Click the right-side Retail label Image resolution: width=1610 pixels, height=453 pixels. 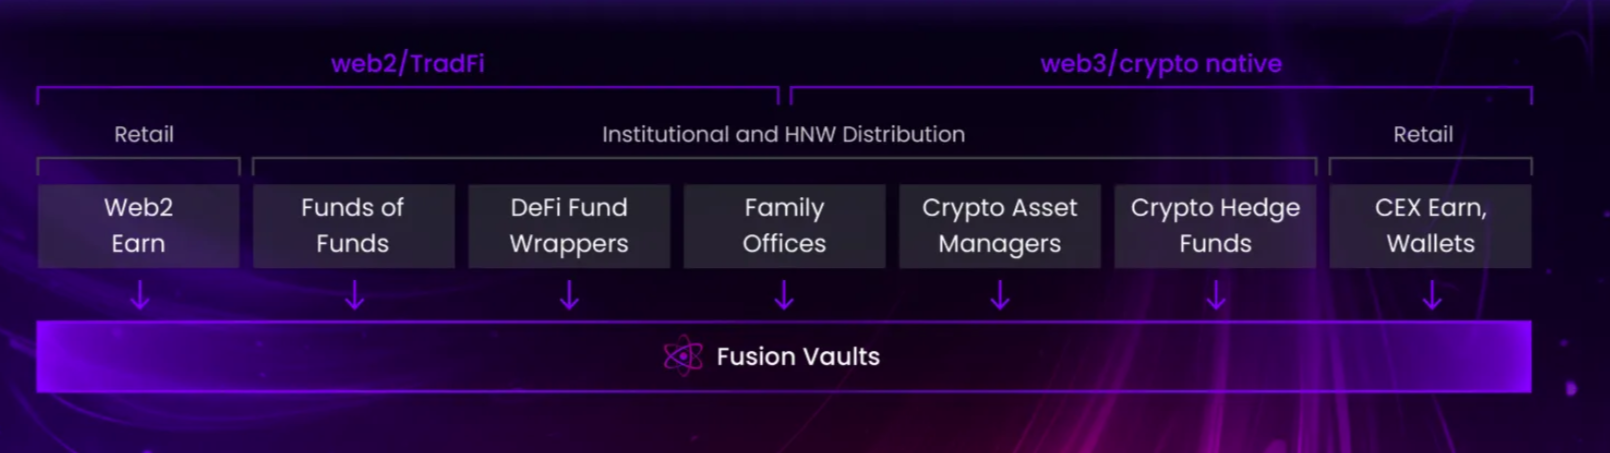pyautogui.click(x=1423, y=134)
